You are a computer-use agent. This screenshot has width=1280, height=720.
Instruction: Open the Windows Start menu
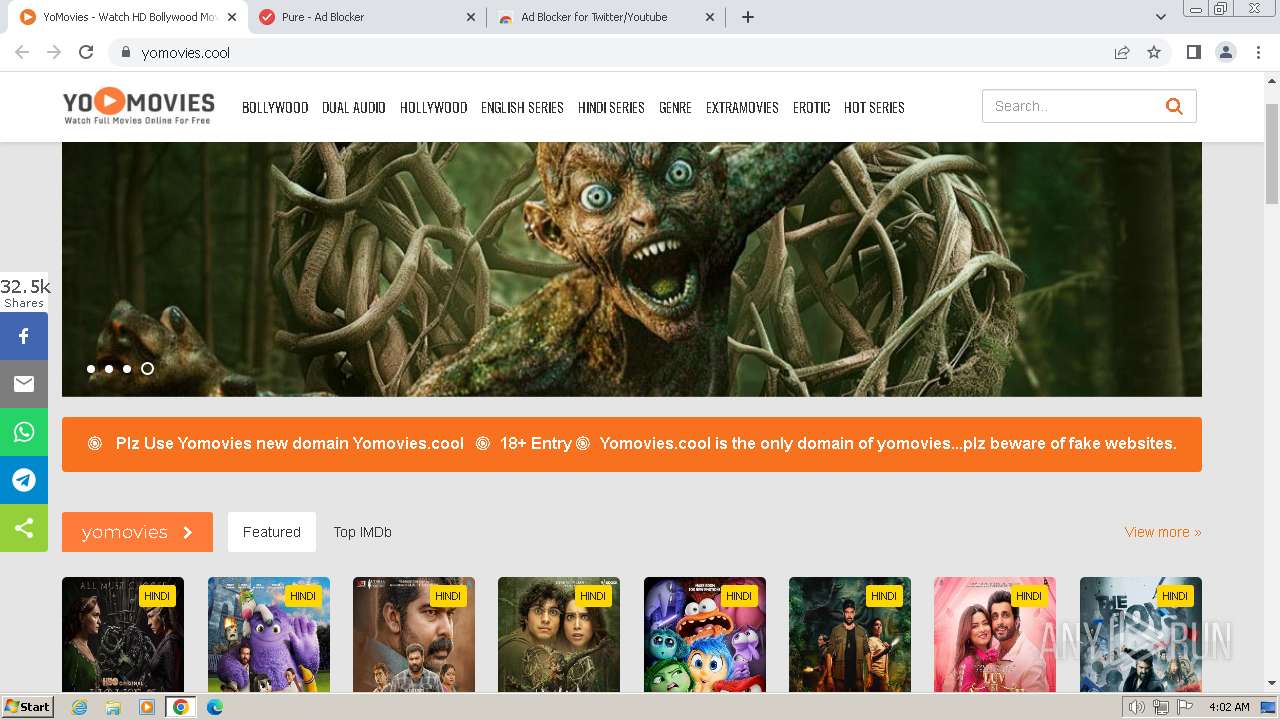pyautogui.click(x=27, y=707)
